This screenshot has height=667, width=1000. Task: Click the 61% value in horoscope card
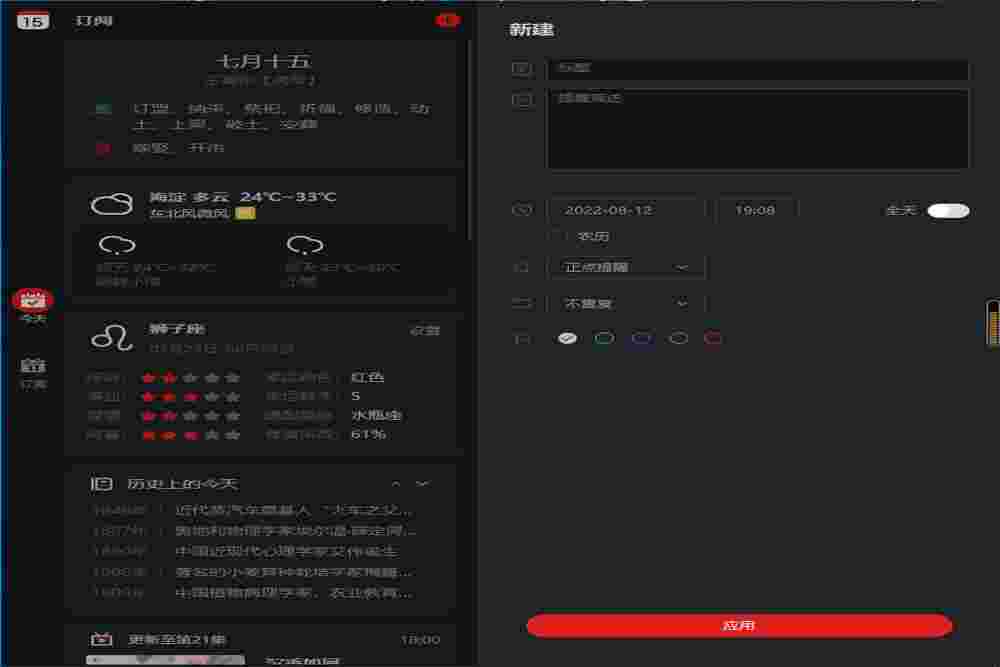pyautogui.click(x=369, y=434)
